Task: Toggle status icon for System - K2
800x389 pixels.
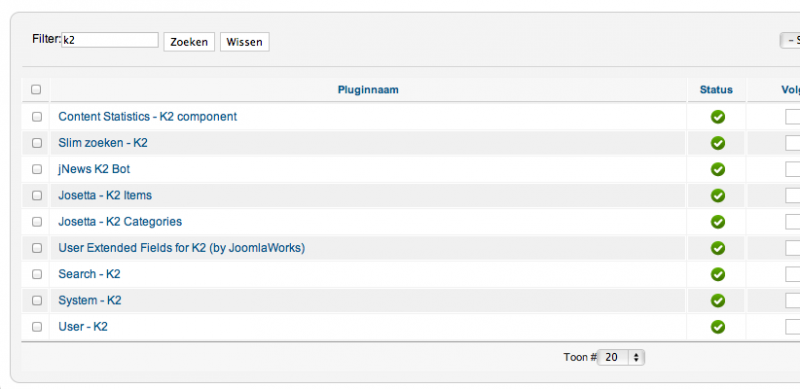Action: coord(718,301)
